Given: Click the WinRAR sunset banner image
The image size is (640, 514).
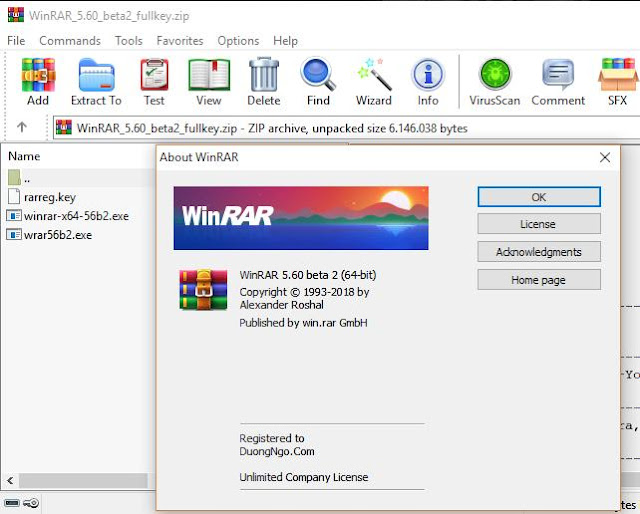Looking at the screenshot, I should tap(301, 218).
